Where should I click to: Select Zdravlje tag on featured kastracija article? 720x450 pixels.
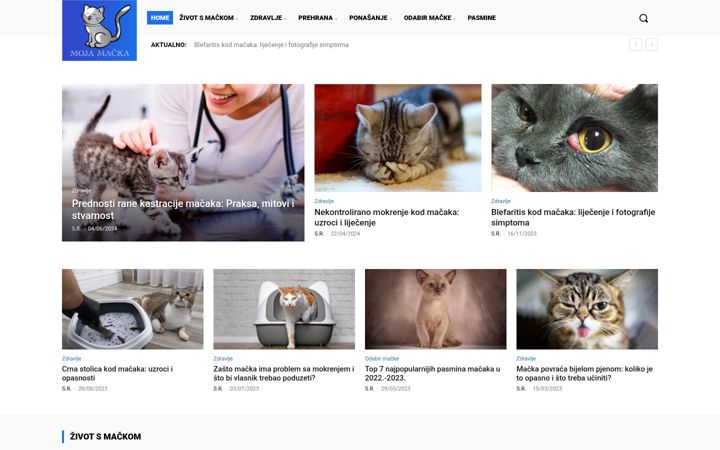pos(82,191)
